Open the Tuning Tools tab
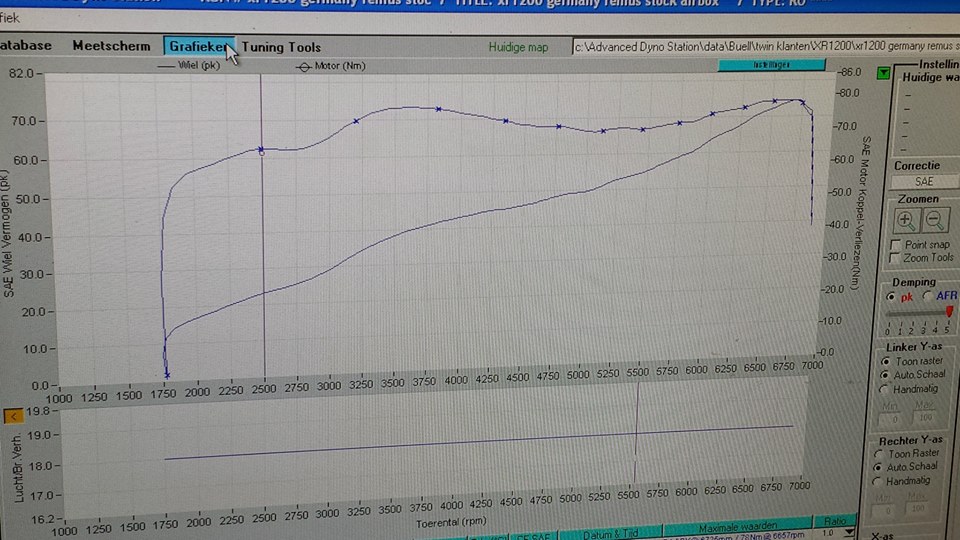 coord(281,46)
